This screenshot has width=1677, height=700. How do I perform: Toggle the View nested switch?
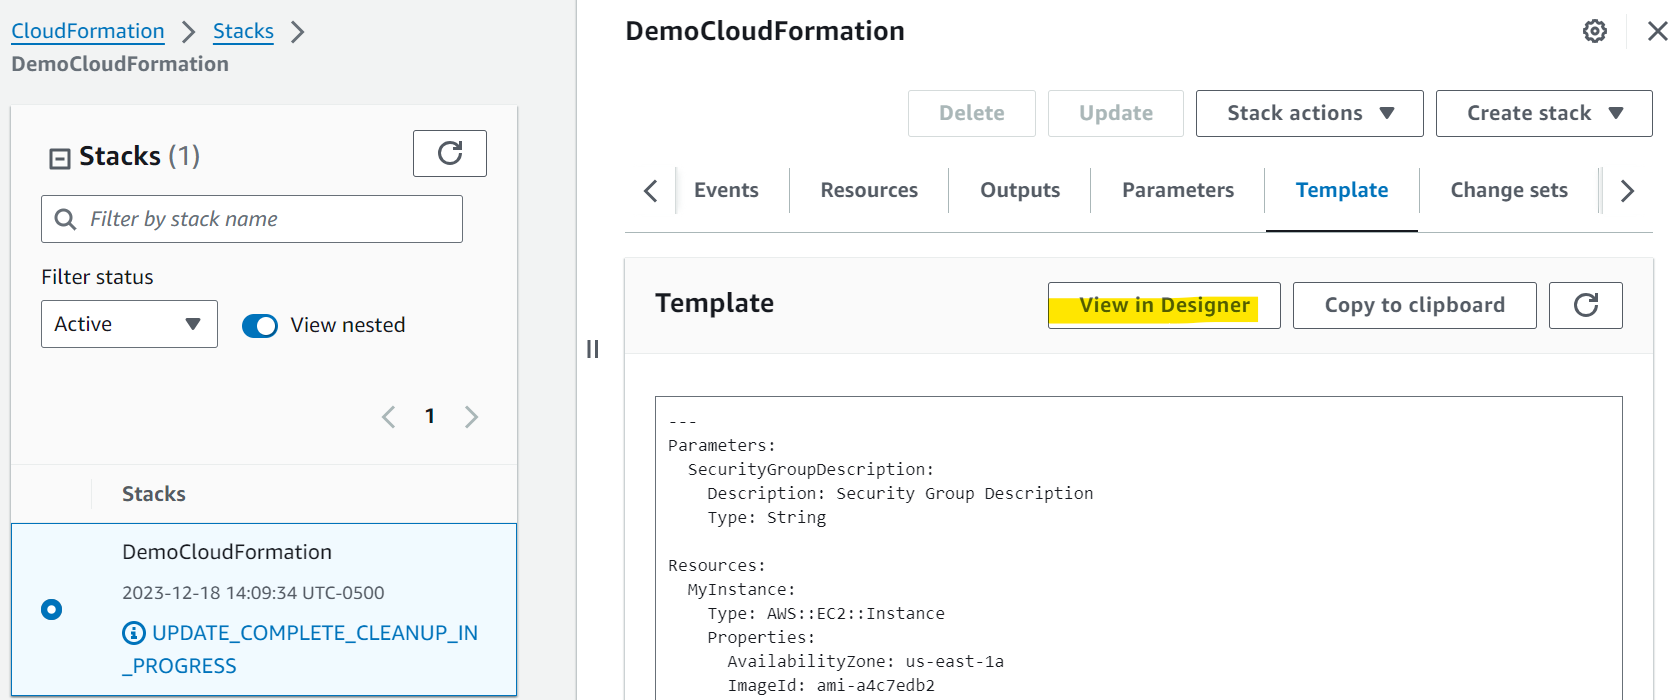point(260,325)
